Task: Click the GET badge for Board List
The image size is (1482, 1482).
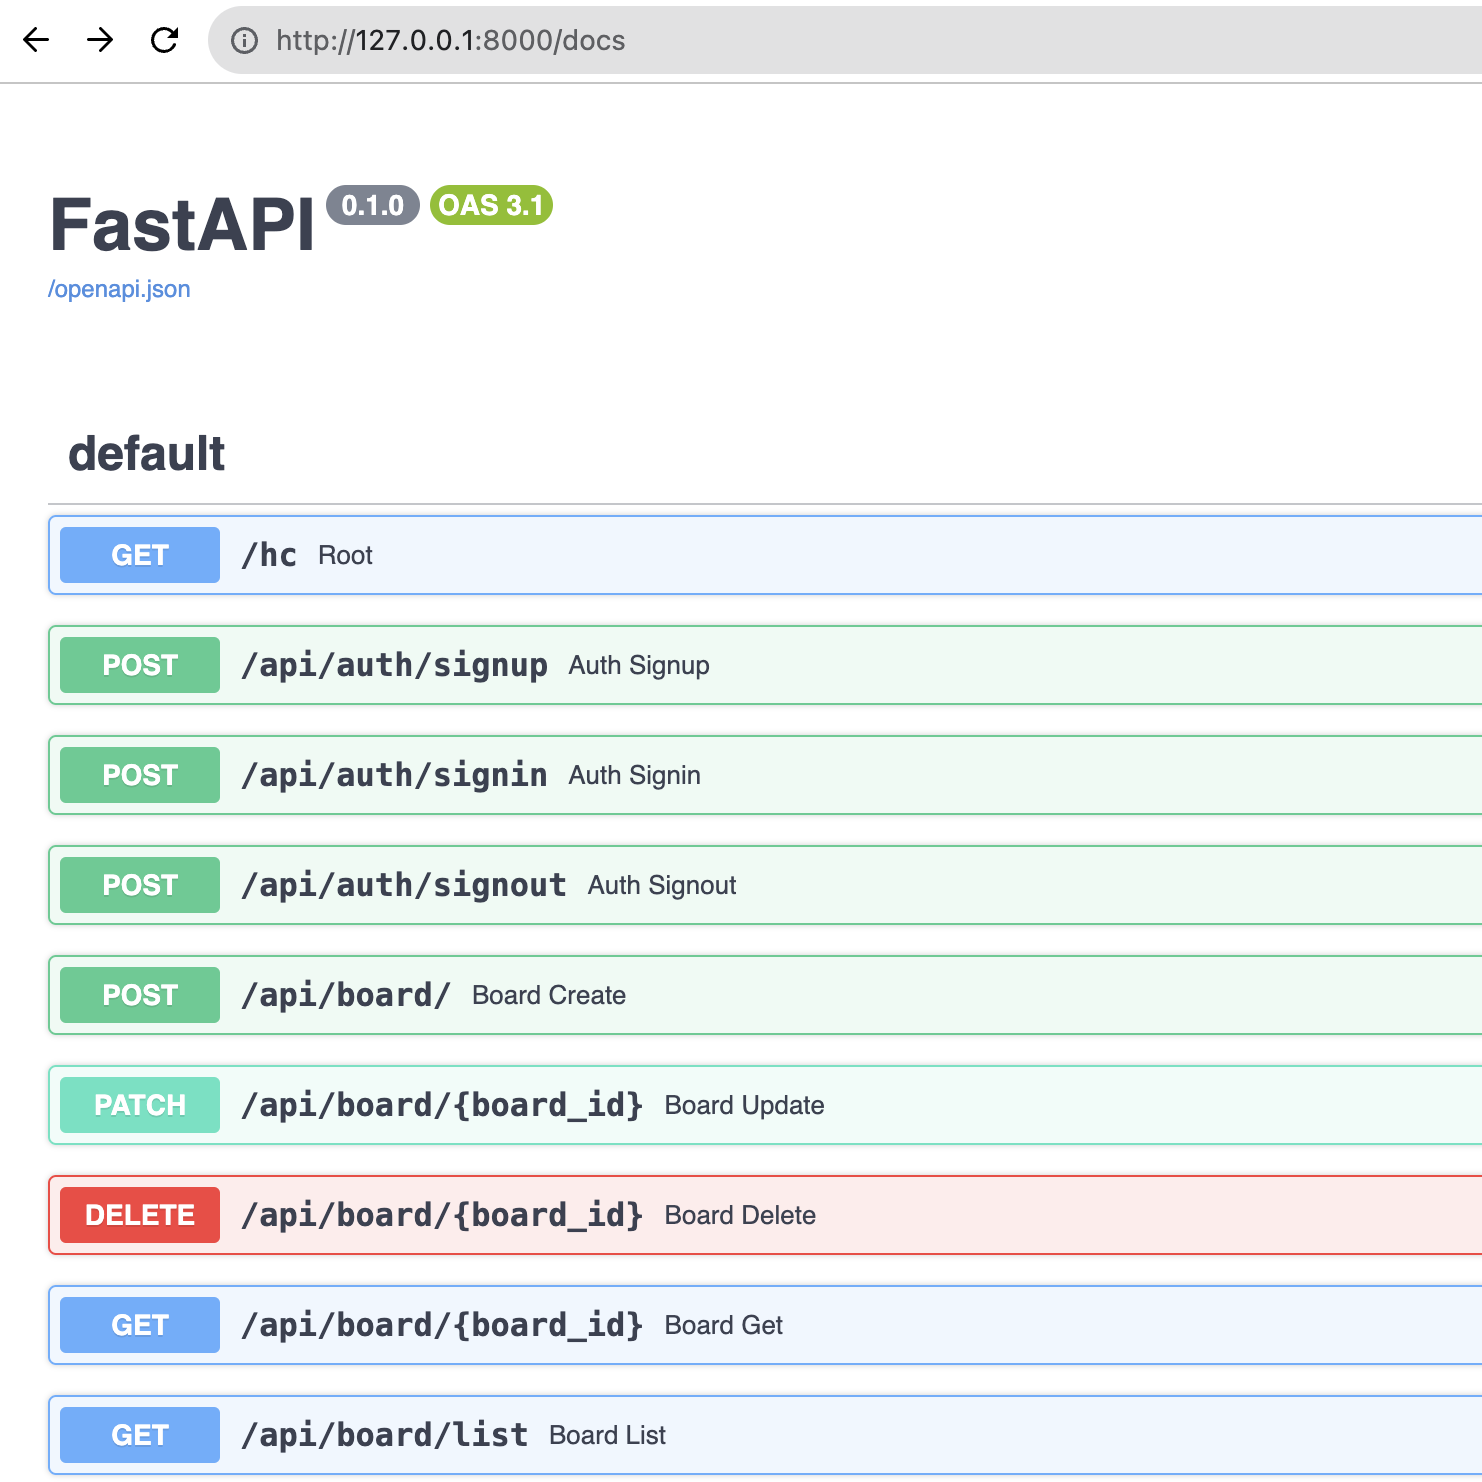Action: click(140, 1435)
